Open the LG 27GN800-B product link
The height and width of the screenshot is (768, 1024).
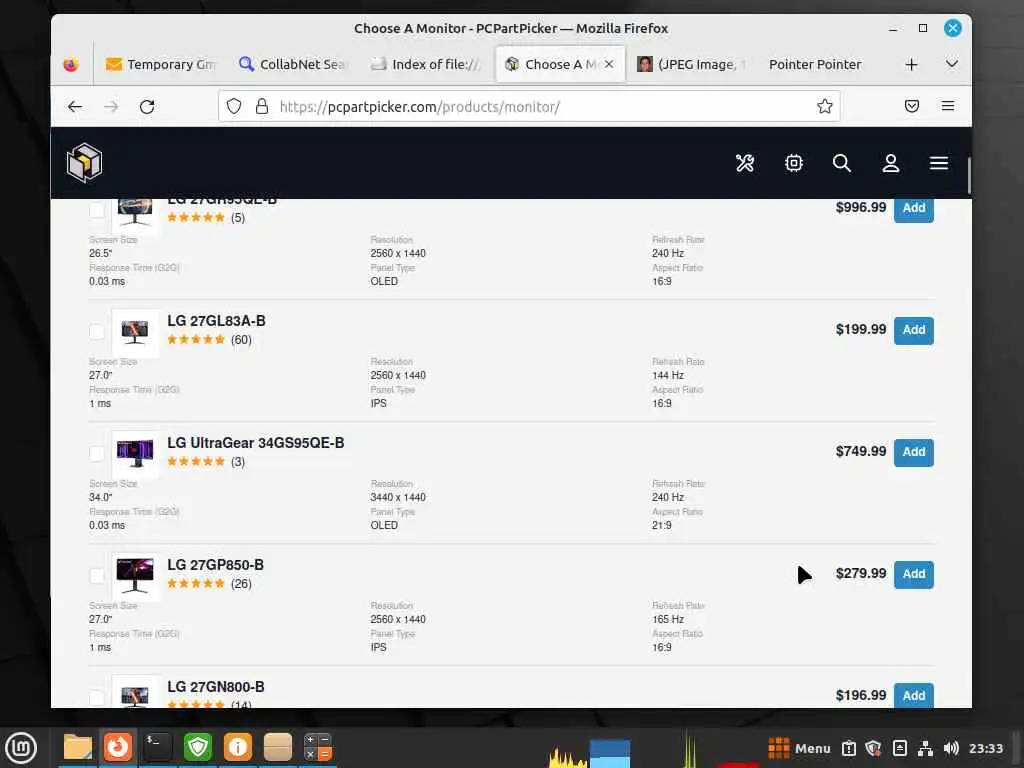point(216,687)
